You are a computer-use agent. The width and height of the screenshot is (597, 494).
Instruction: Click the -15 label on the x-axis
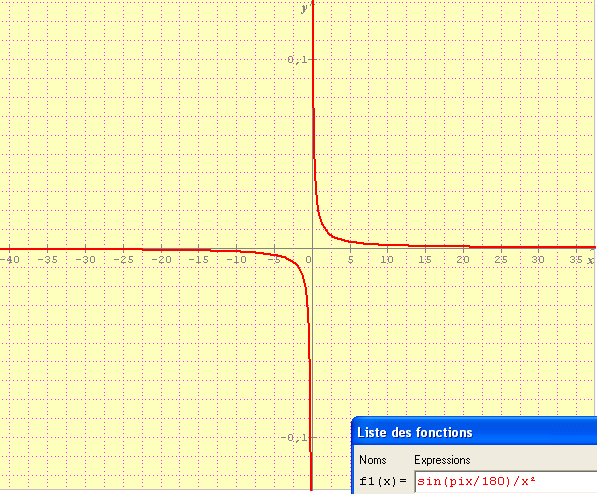198,260
